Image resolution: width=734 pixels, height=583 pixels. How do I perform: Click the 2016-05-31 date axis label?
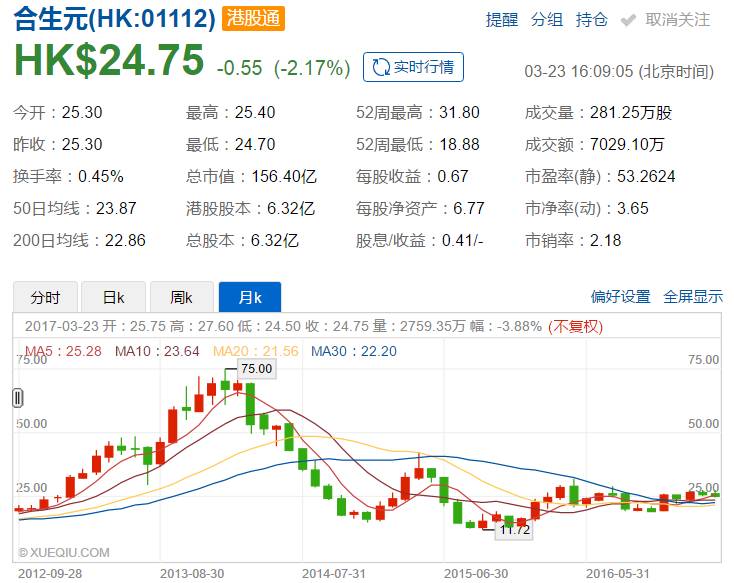tap(618, 573)
